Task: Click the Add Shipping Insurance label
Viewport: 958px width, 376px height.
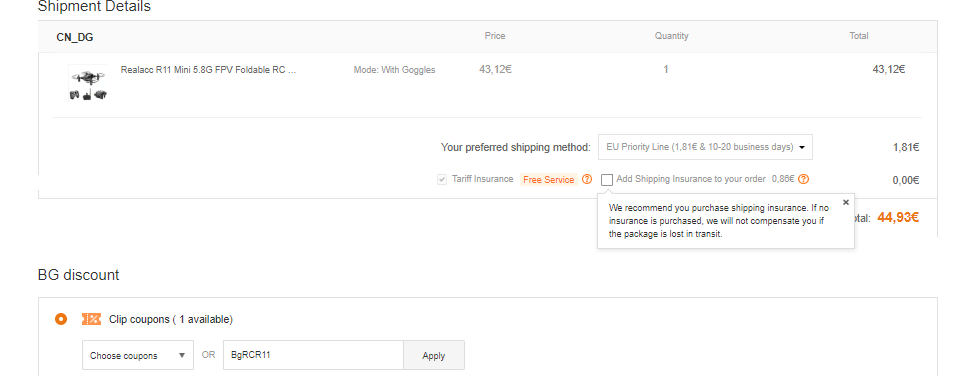Action: tap(691, 179)
